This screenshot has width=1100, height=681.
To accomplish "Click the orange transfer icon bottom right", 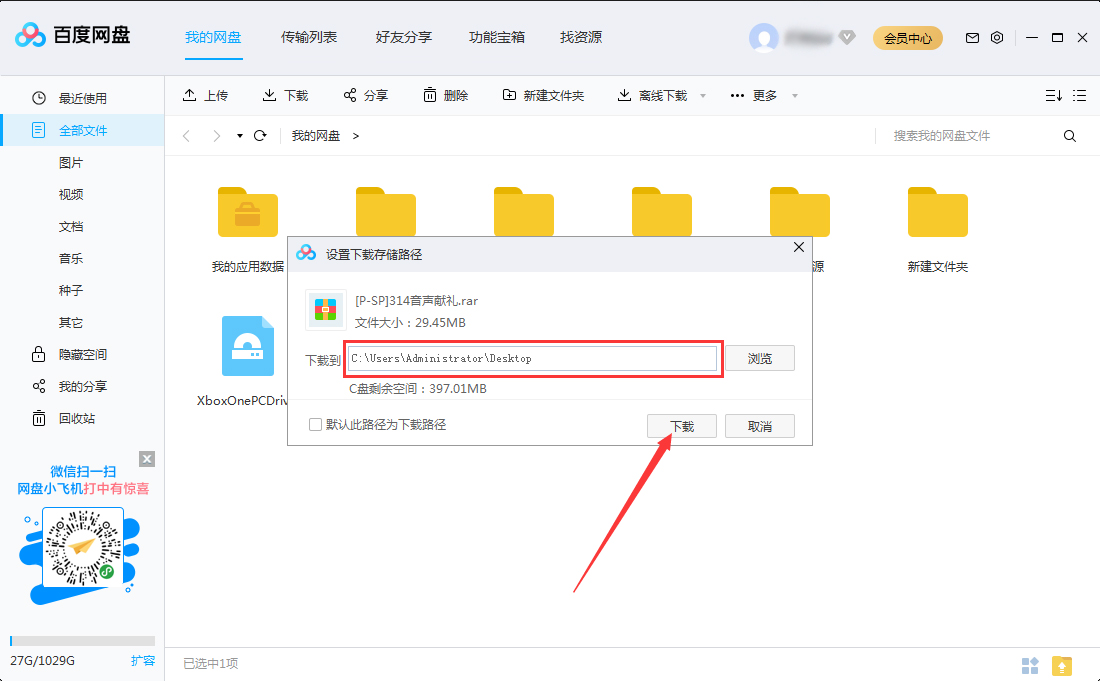I will point(1062,665).
